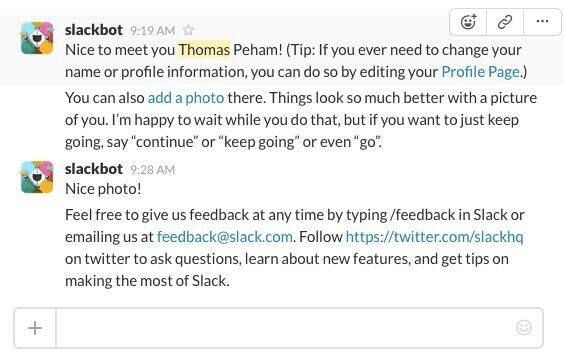Click slackbot name on the first message
Image resolution: width=564 pixels, height=363 pixels.
[94, 30]
